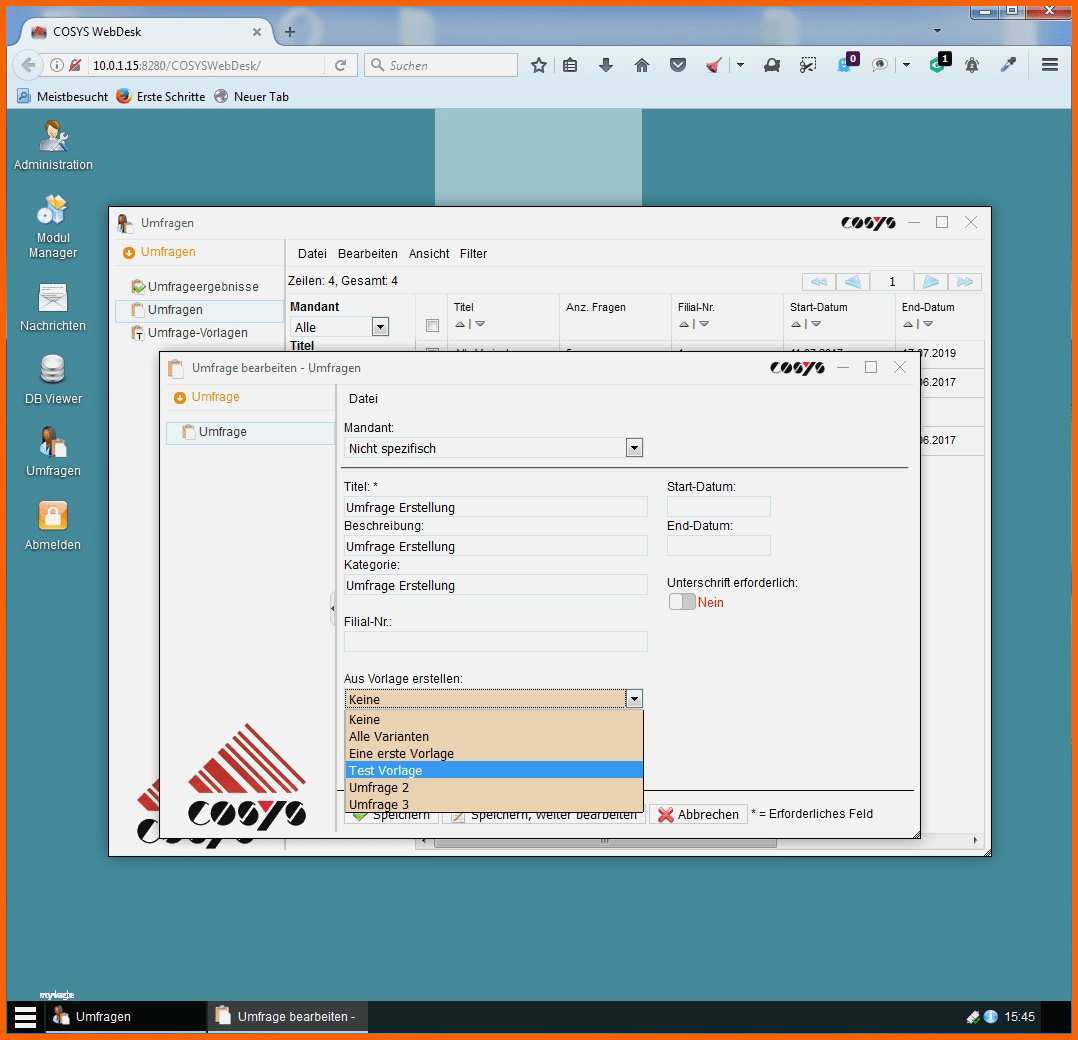Open the Nachrichten desktop icon
The height and width of the screenshot is (1040, 1078).
click(x=53, y=307)
